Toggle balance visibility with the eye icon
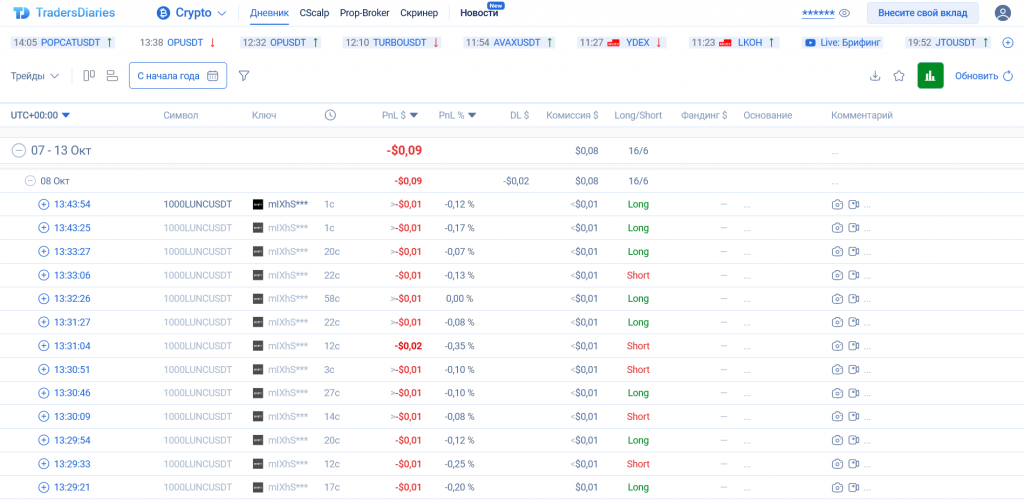Image resolution: width=1024 pixels, height=504 pixels. point(845,13)
